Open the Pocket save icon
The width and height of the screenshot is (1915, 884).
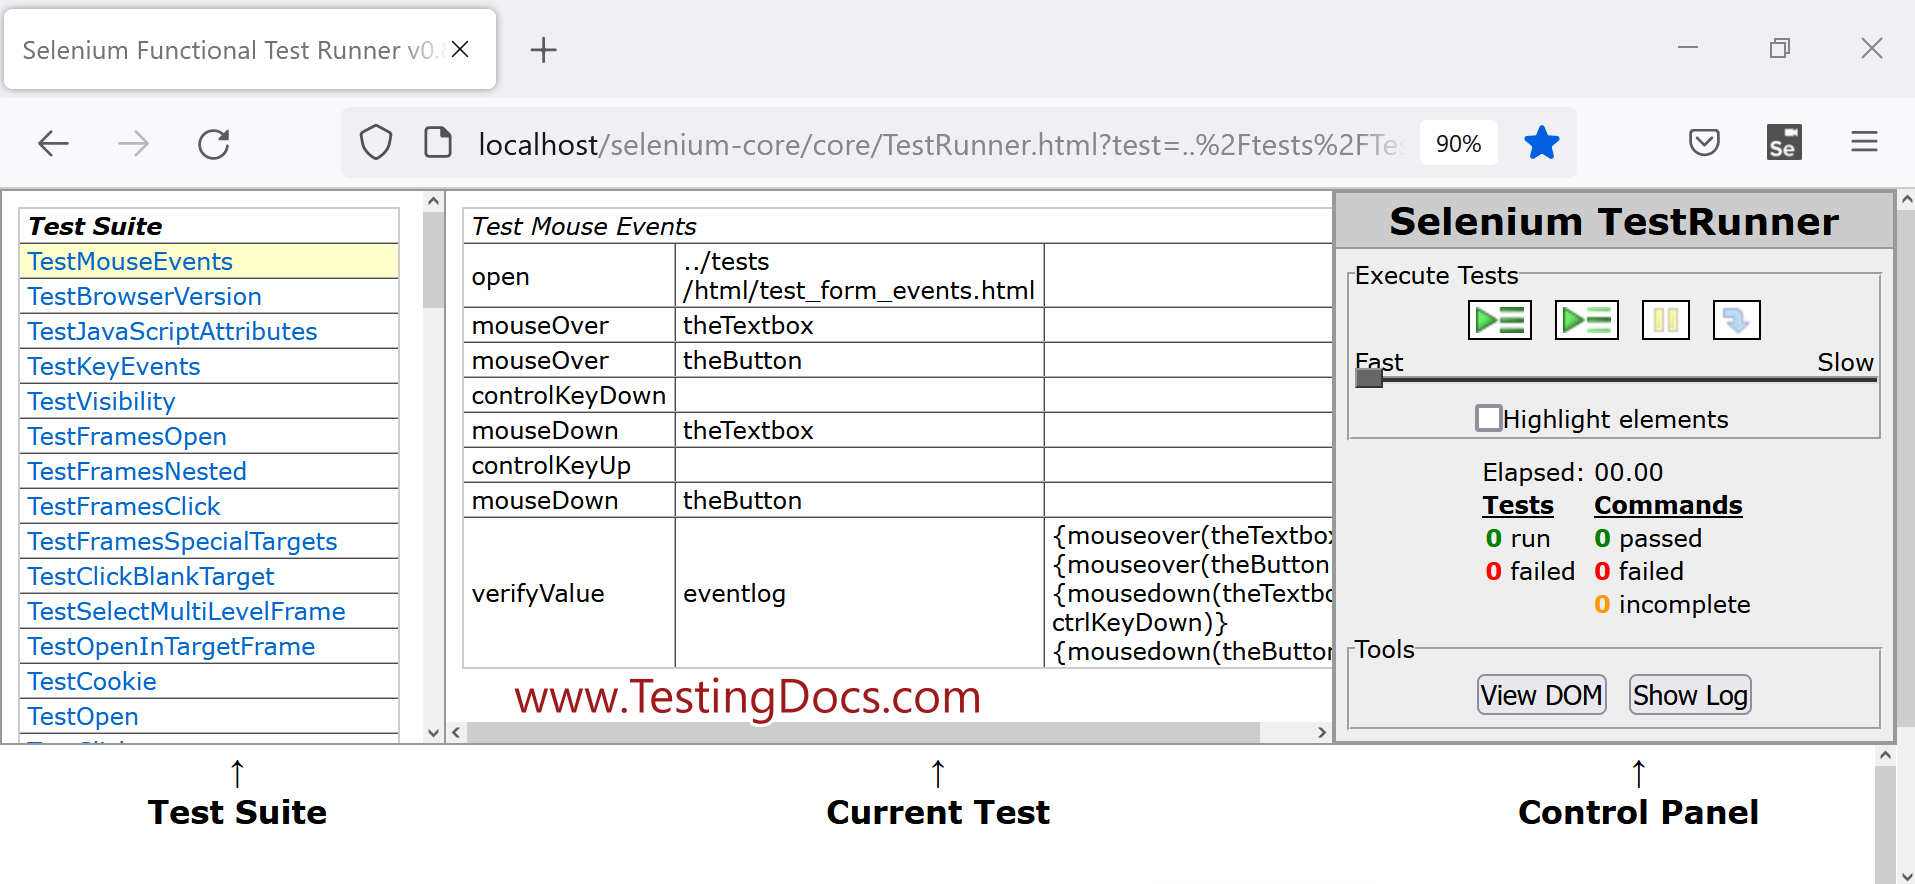click(x=1704, y=143)
